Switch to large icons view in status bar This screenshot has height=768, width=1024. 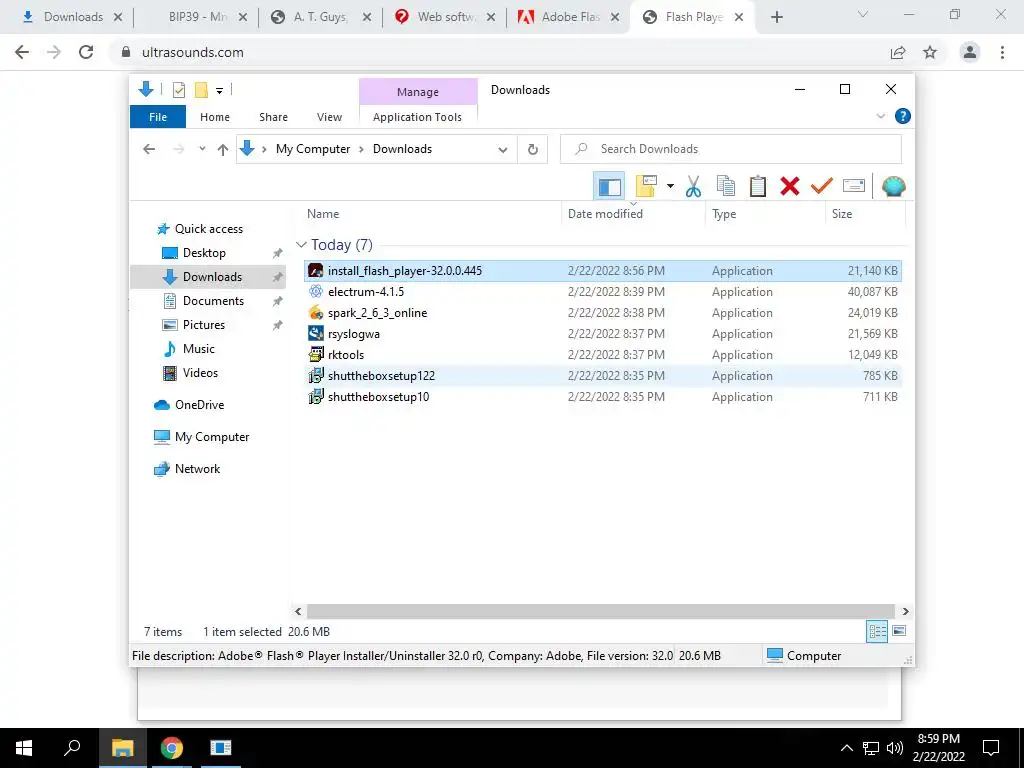point(899,631)
